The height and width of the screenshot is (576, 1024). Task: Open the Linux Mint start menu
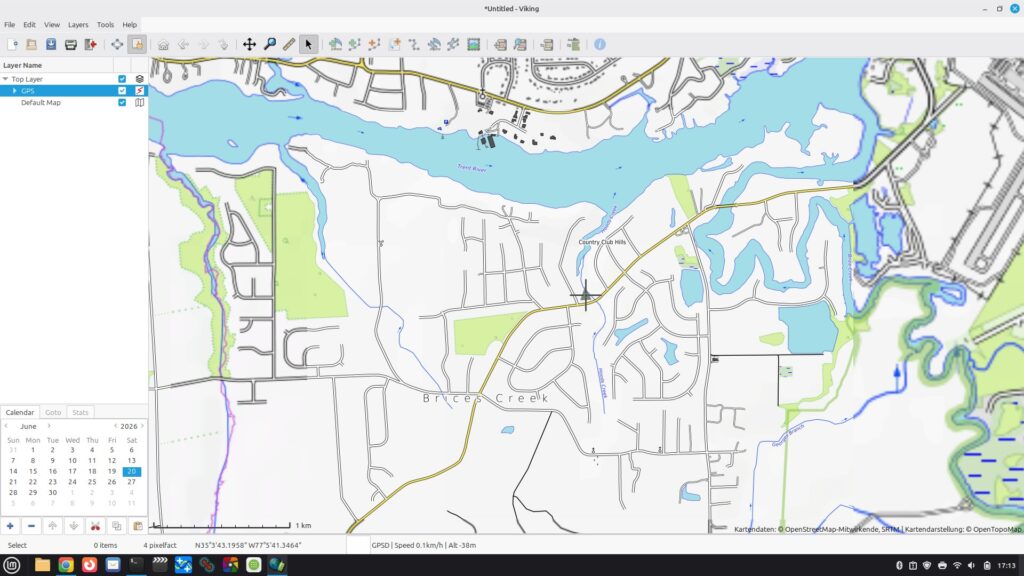12,565
